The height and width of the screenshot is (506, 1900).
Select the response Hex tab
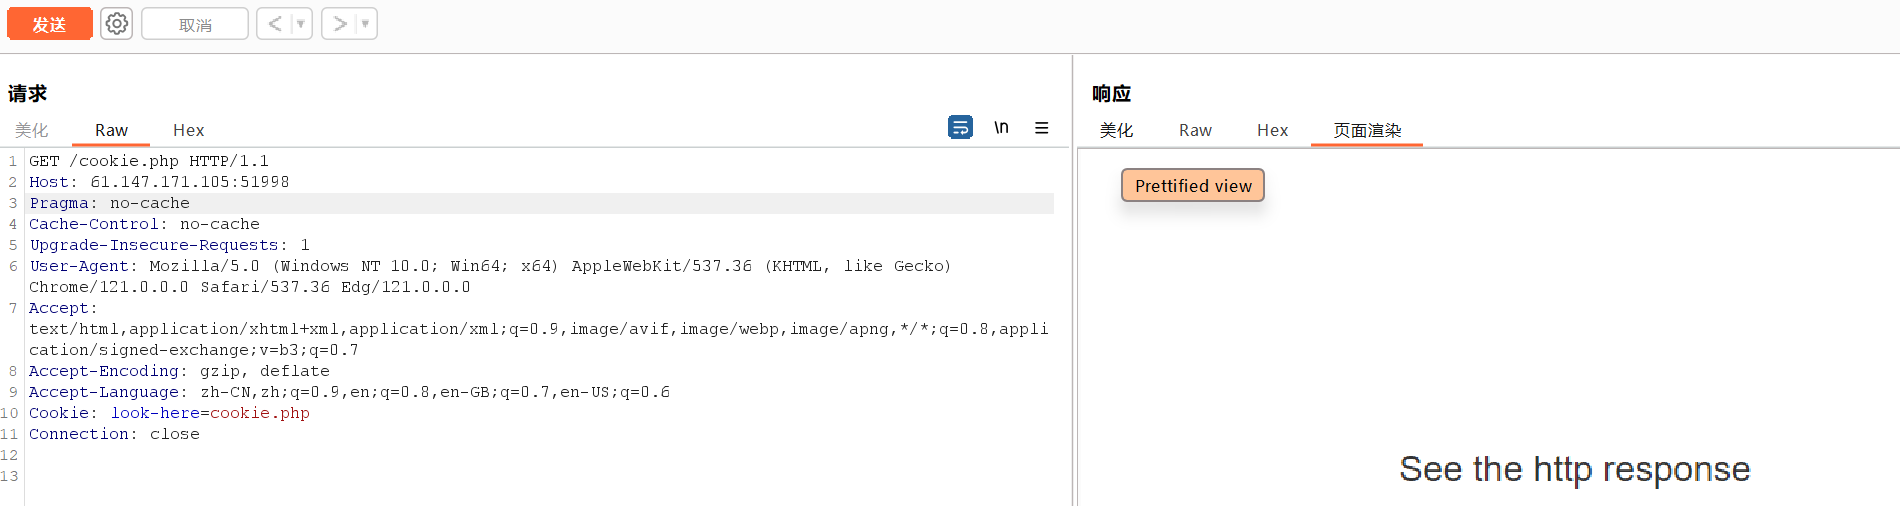tap(1272, 130)
